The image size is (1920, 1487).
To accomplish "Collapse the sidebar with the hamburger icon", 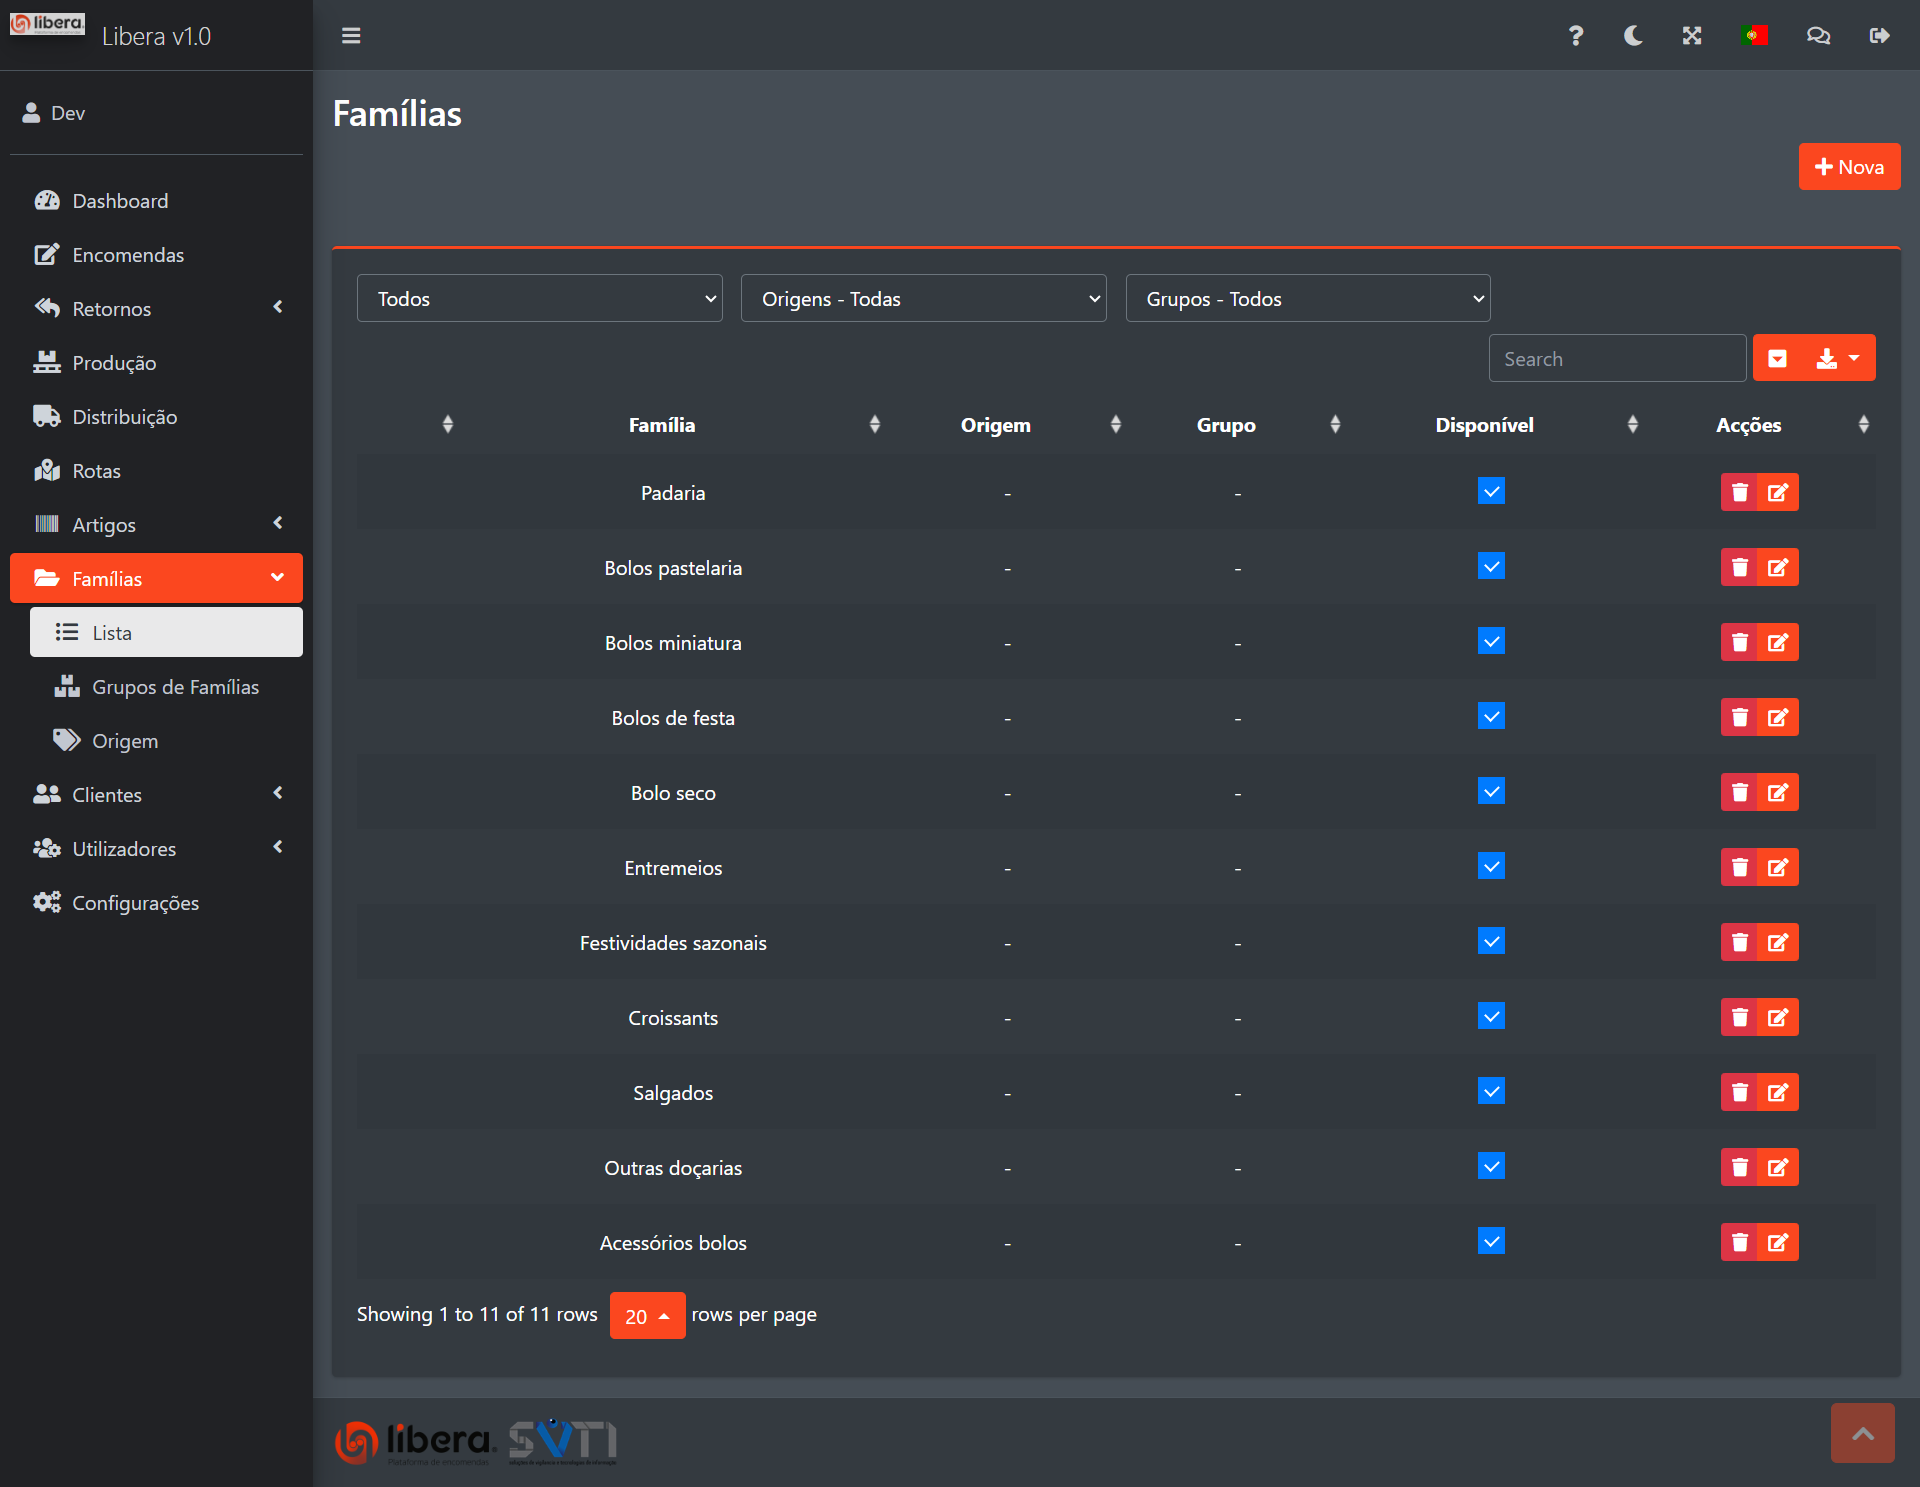I will click(351, 36).
